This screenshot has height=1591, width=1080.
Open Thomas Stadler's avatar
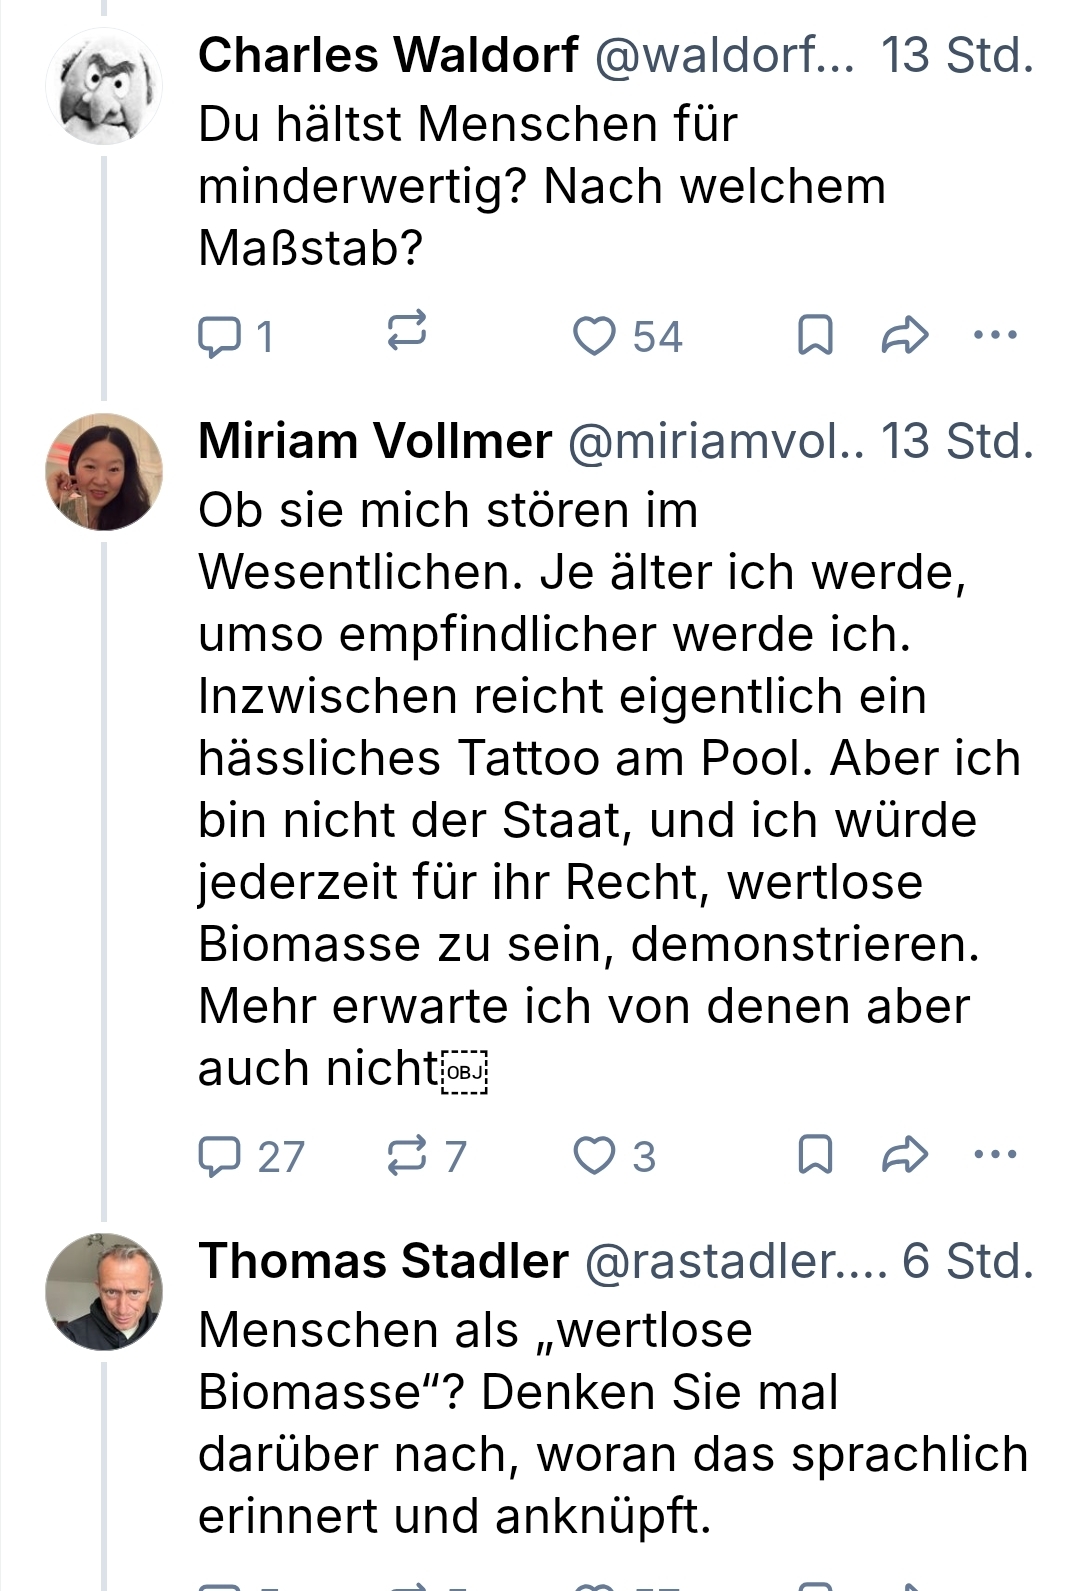click(x=104, y=1292)
